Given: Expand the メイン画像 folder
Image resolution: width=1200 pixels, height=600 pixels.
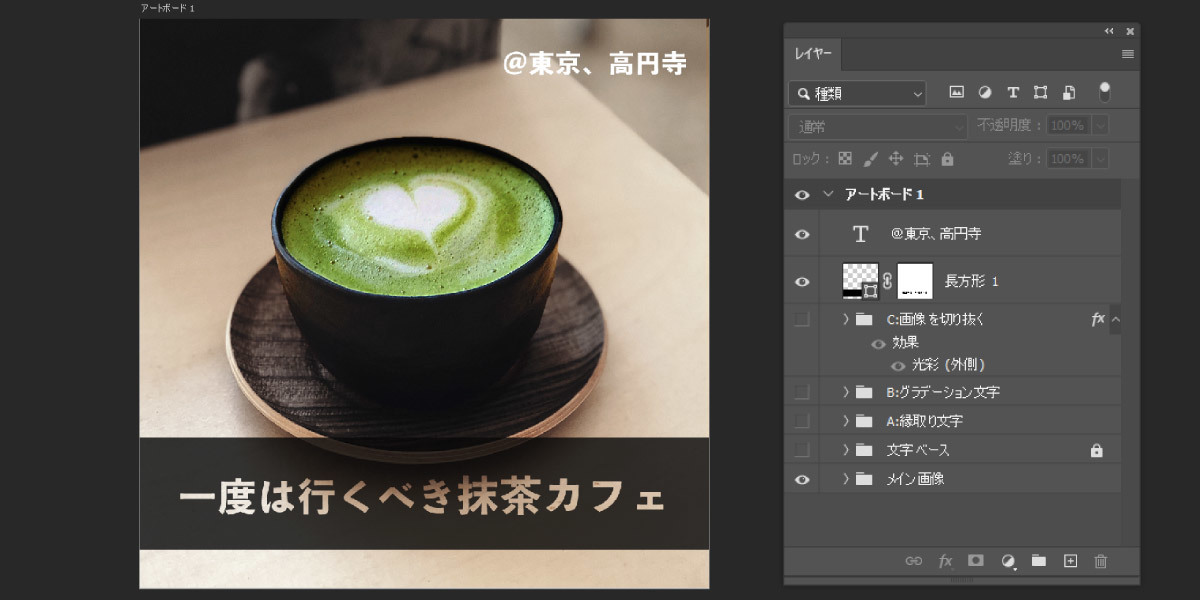Looking at the screenshot, I should [x=846, y=479].
